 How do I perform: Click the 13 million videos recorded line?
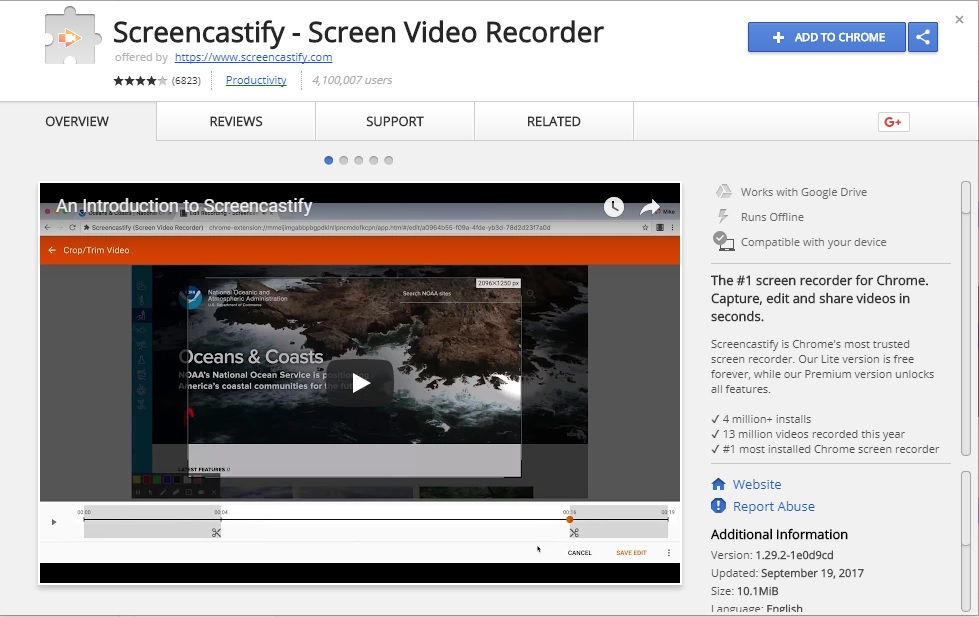tap(808, 434)
